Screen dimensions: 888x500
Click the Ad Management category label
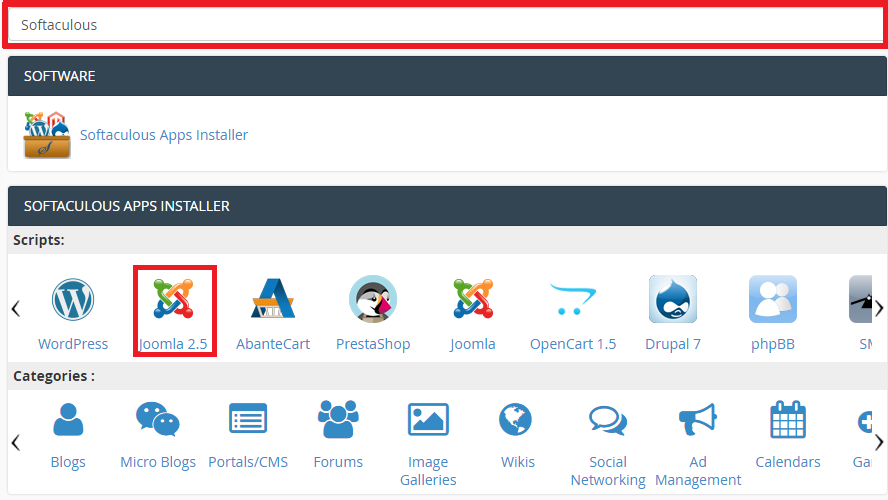click(x=698, y=471)
